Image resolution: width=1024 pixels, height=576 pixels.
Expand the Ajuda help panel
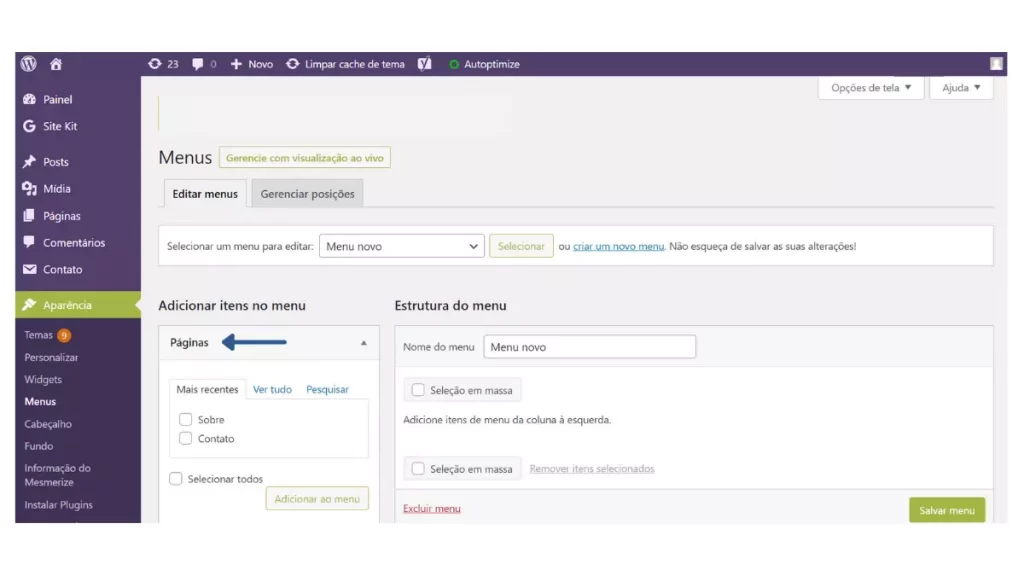961,88
